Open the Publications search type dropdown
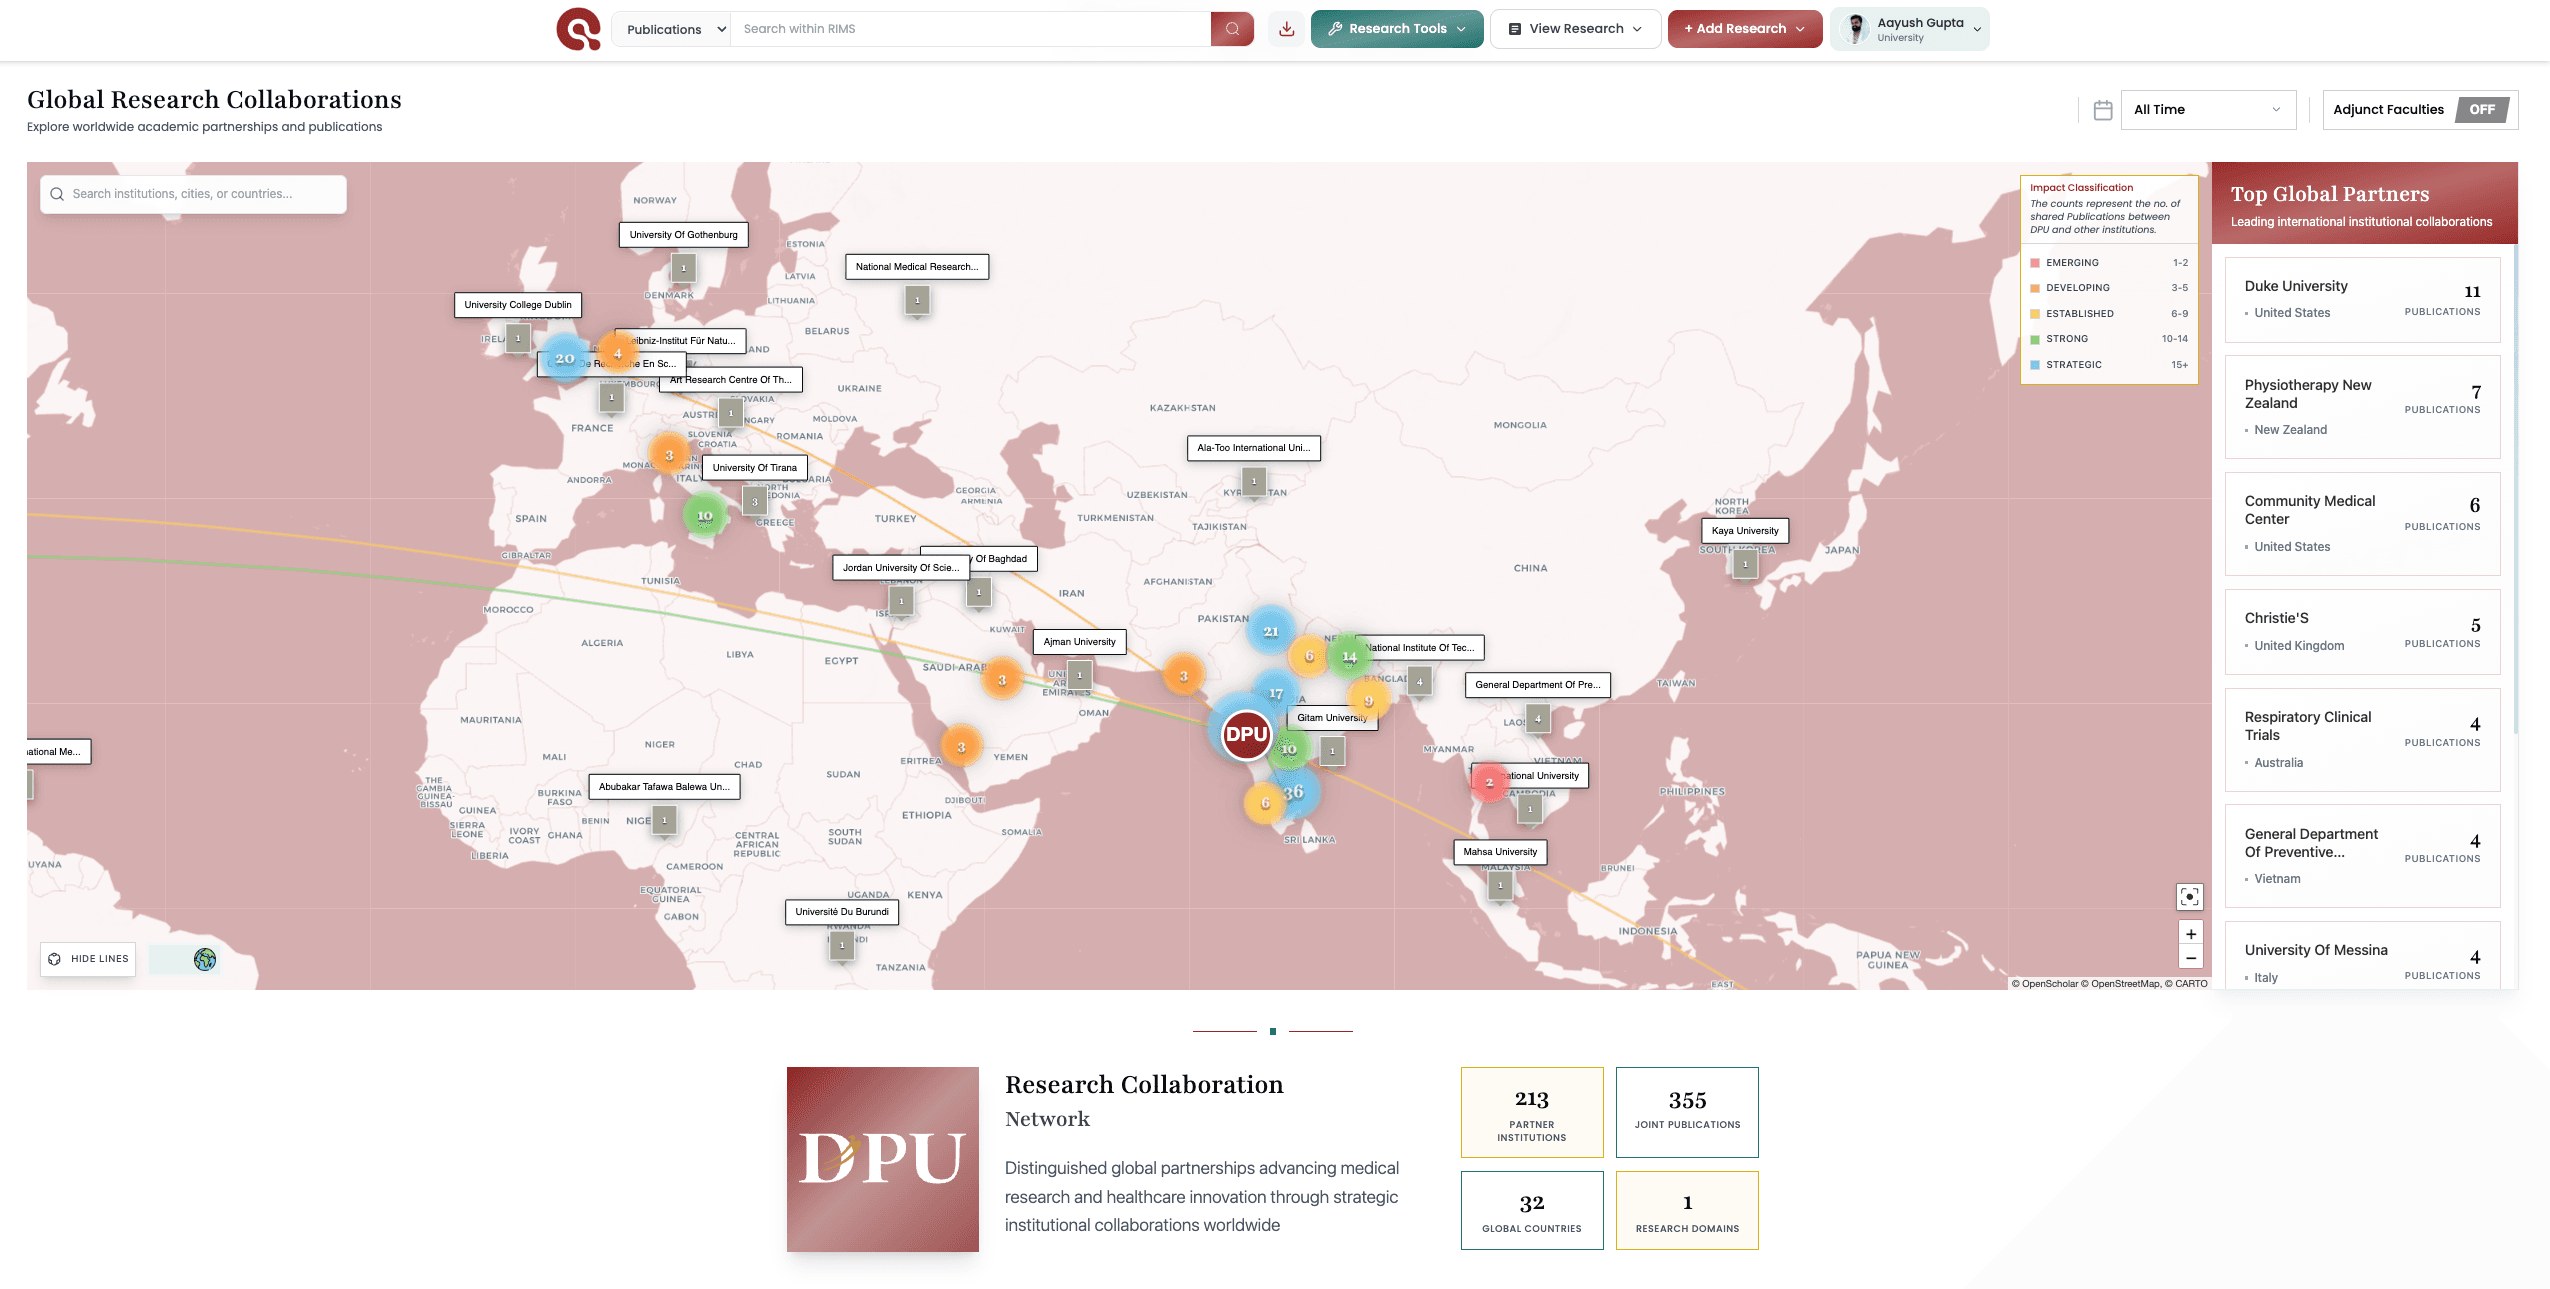Viewport: 2550px width, 1289px height. [x=672, y=29]
